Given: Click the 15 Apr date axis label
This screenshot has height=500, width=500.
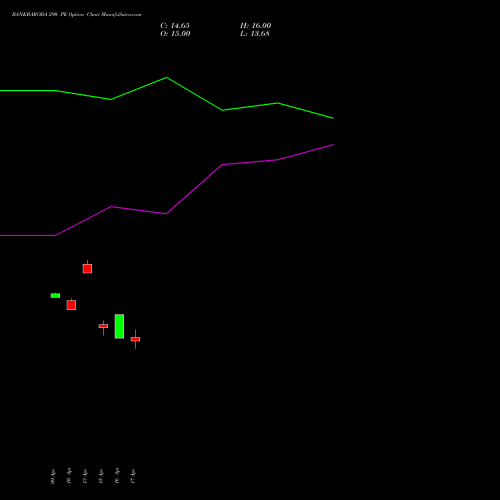Looking at the screenshot, I should (101, 477).
